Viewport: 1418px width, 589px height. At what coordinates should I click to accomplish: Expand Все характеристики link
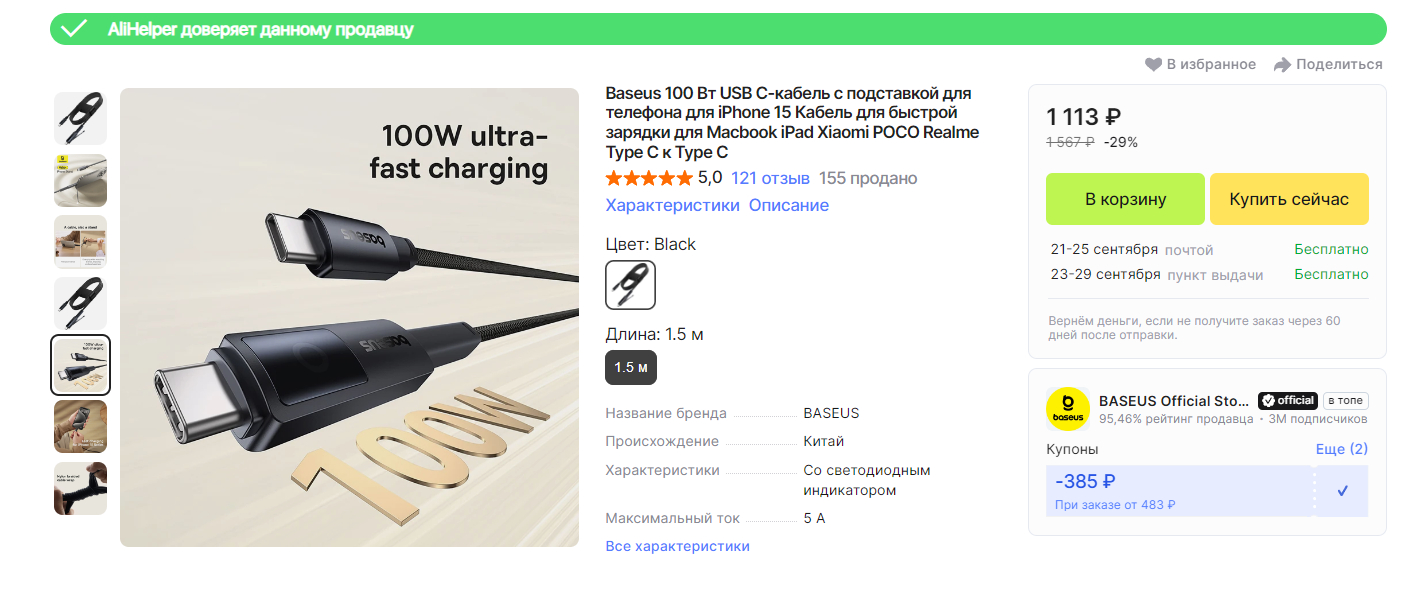678,546
